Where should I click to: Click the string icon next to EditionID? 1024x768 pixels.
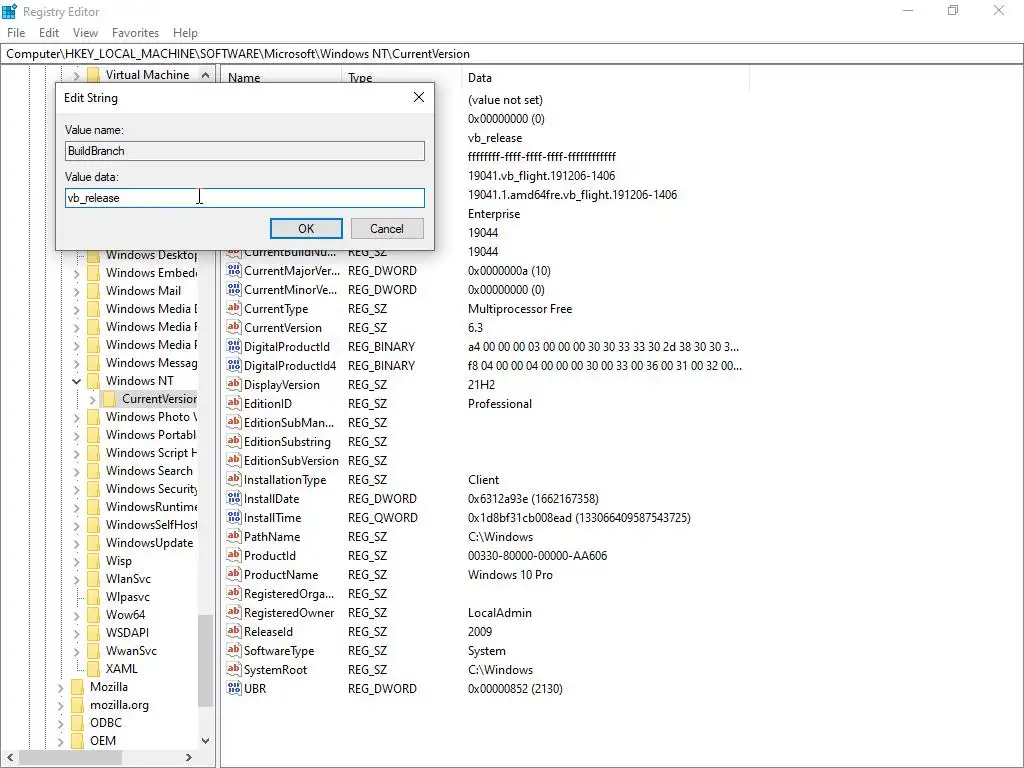click(x=234, y=403)
